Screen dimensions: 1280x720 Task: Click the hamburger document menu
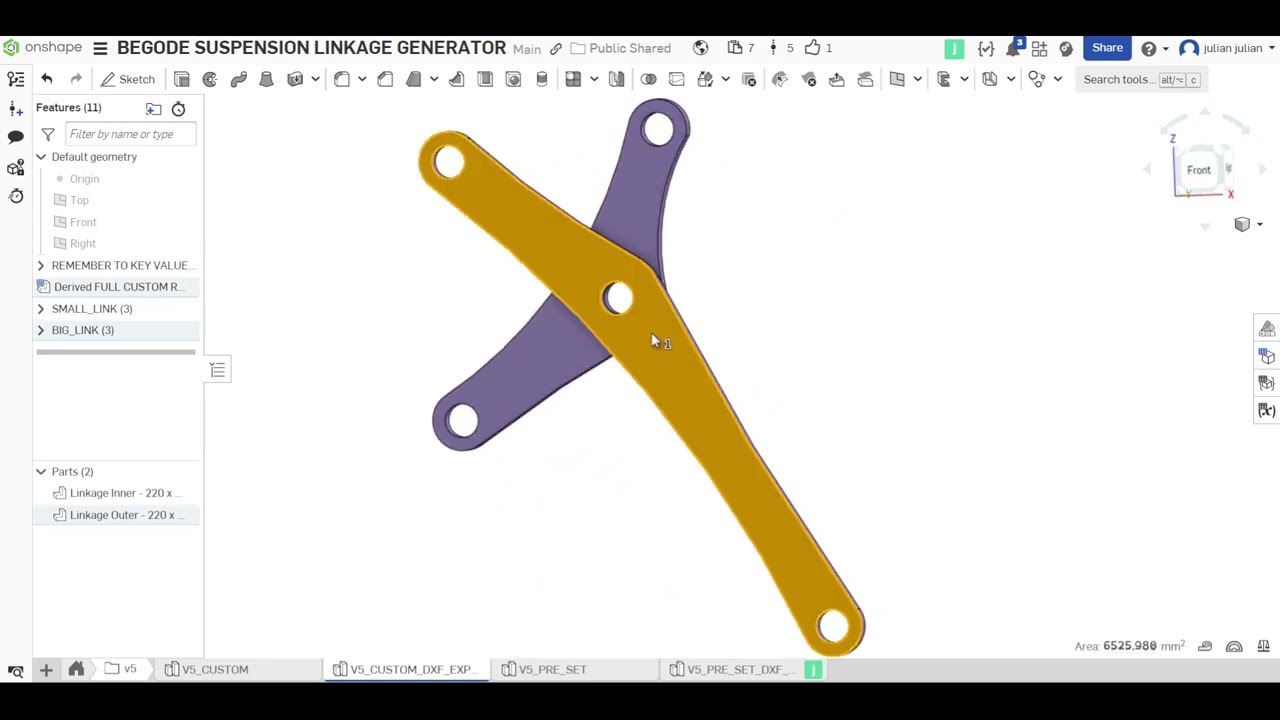click(x=100, y=48)
